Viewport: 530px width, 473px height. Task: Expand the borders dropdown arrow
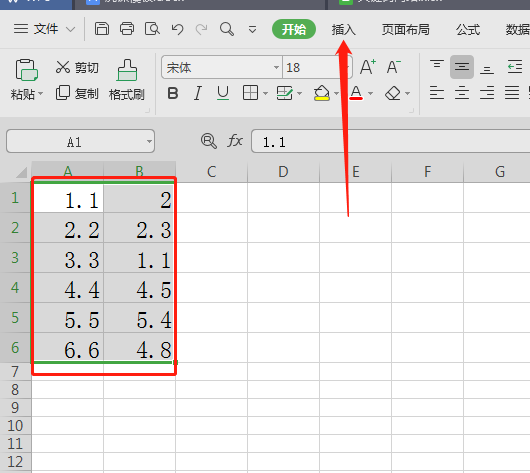pyautogui.click(x=265, y=93)
